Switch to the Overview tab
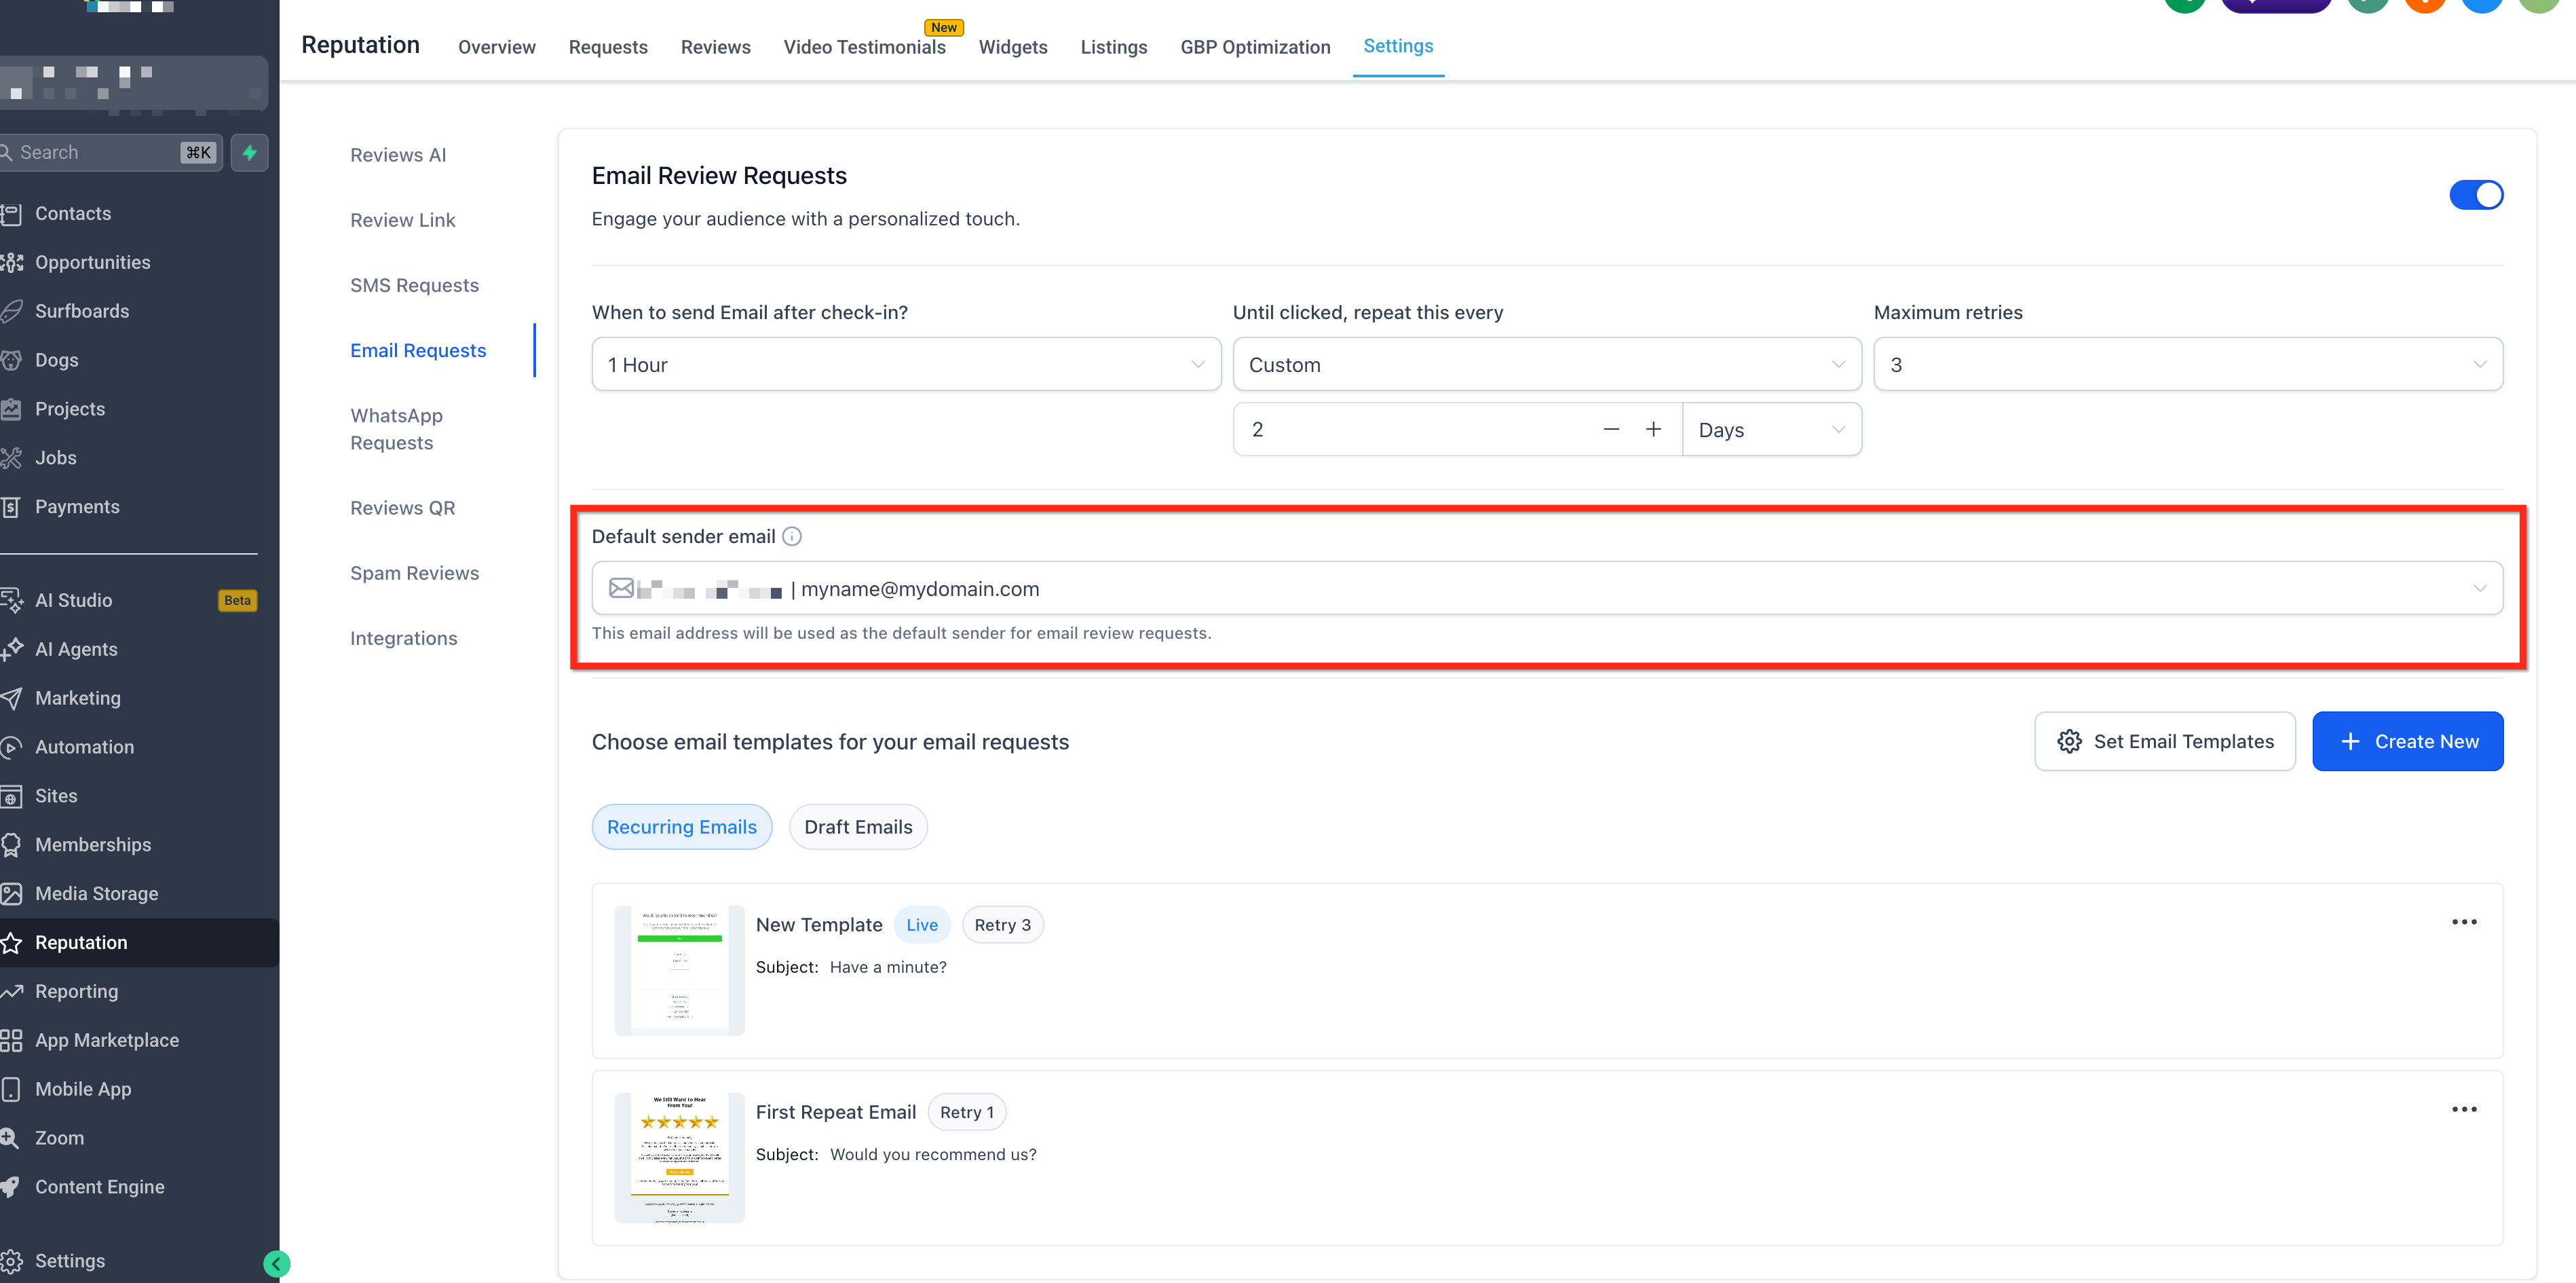 click(497, 47)
